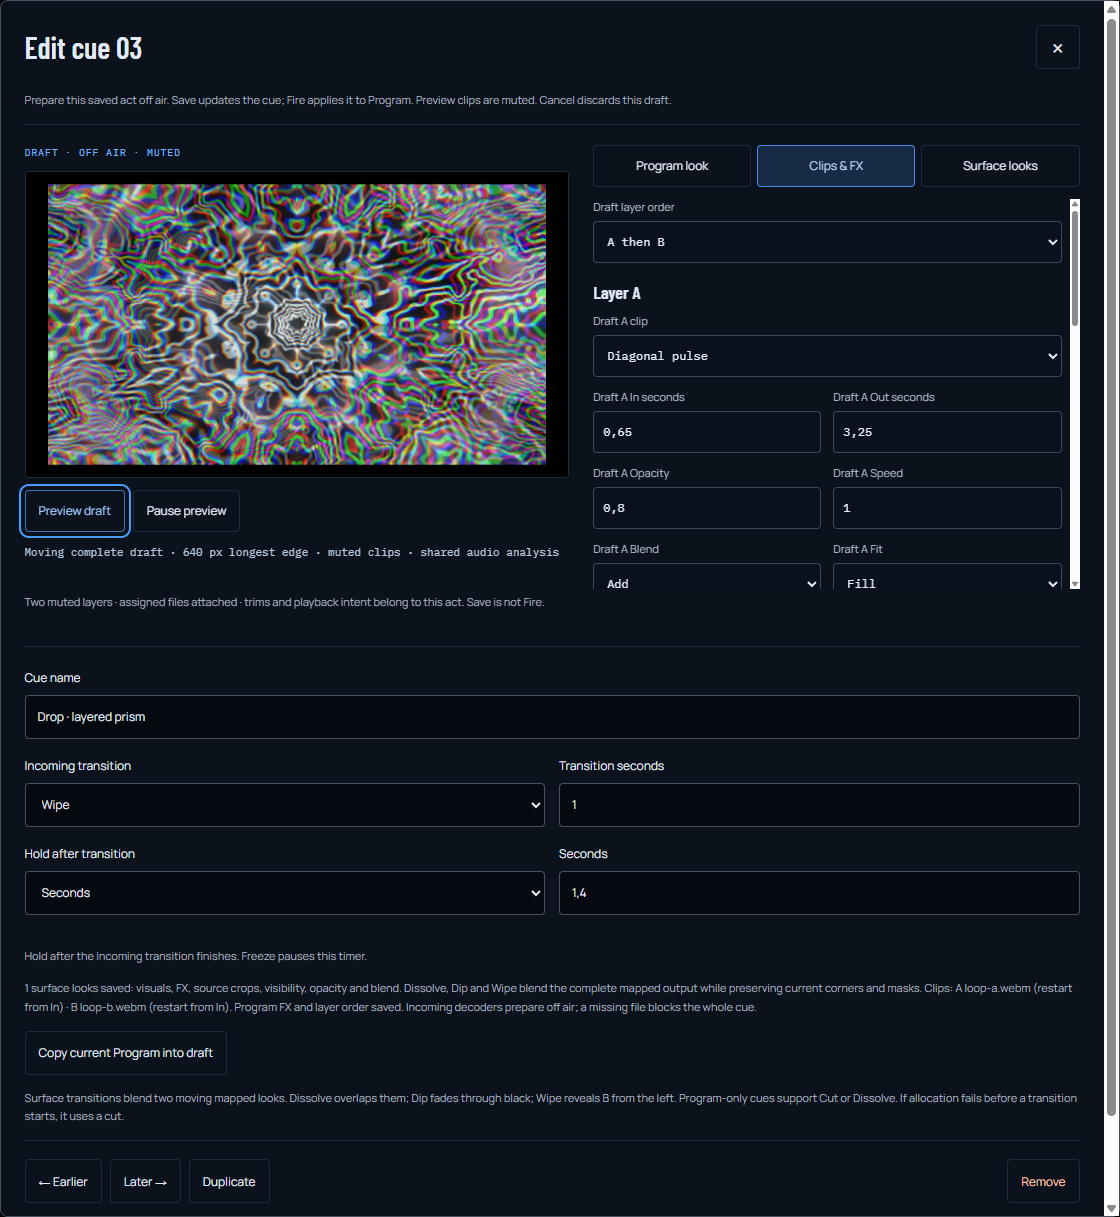Click the DRAFT · OFF AIR · MUTED status text
1120x1217 pixels.
(x=103, y=153)
